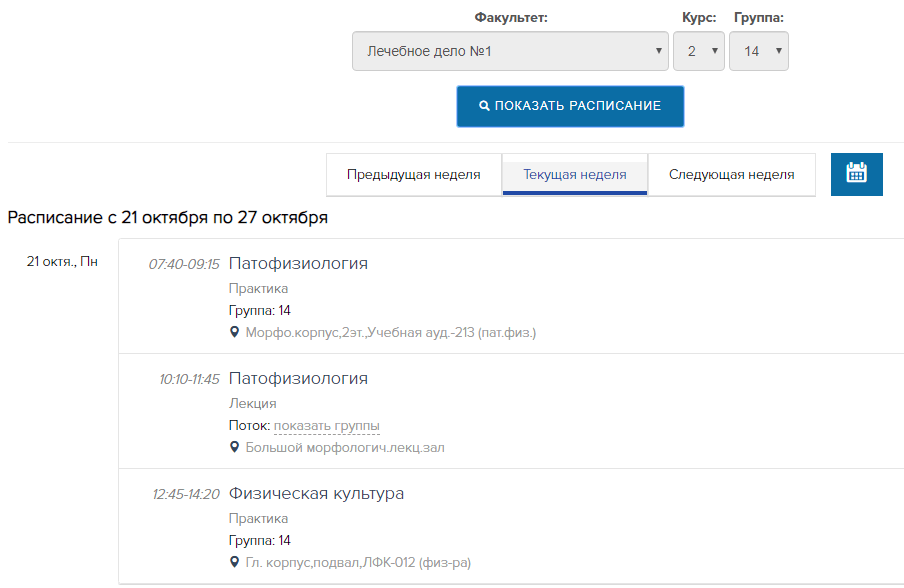904x588 pixels.
Task: Click Практика label under Физическая культура
Action: [258, 518]
